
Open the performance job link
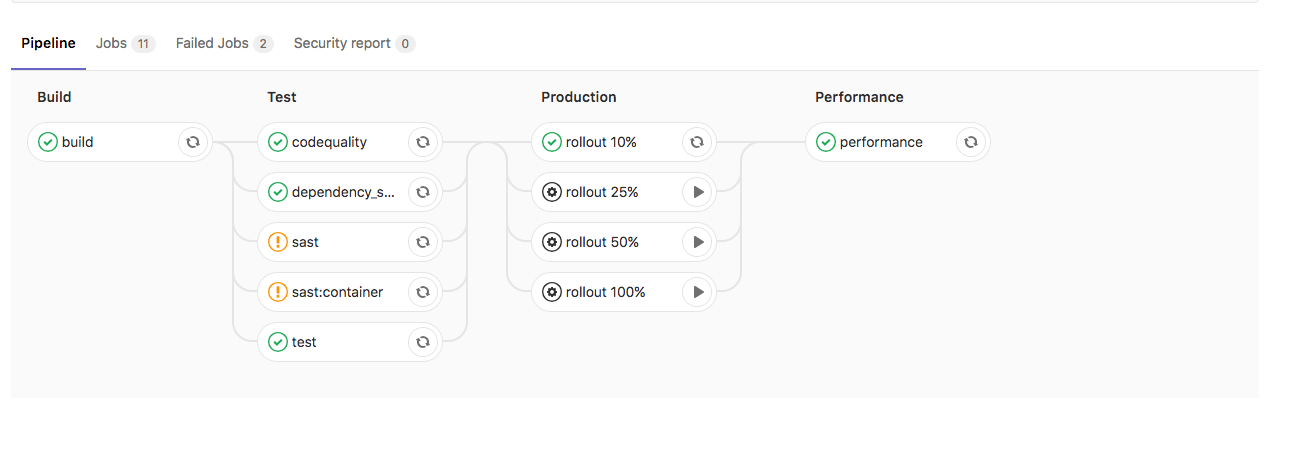click(880, 142)
